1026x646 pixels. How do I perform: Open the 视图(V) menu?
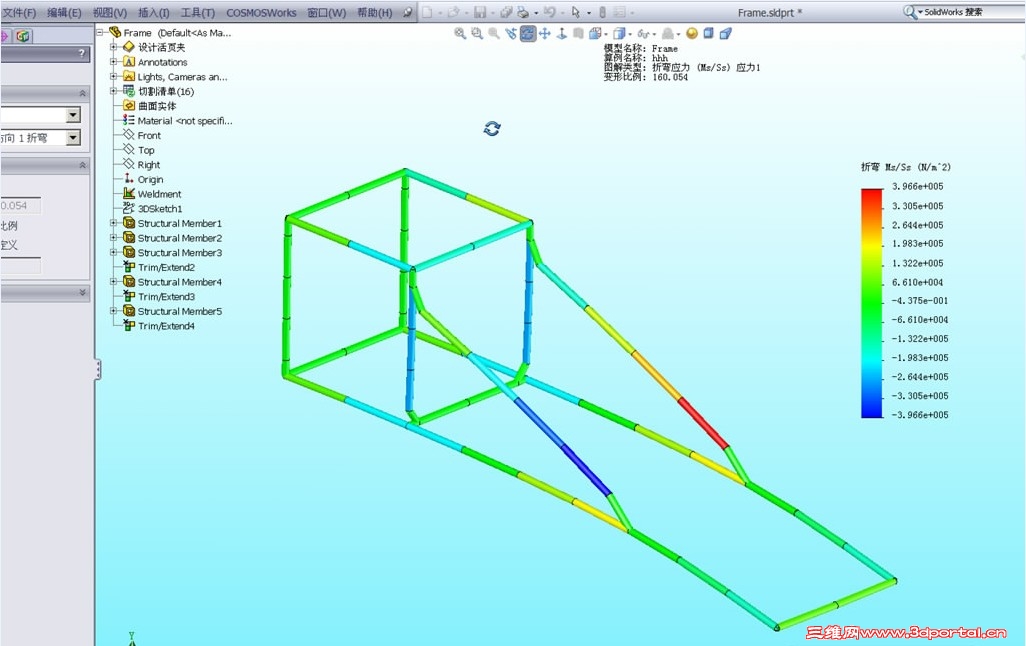point(109,12)
